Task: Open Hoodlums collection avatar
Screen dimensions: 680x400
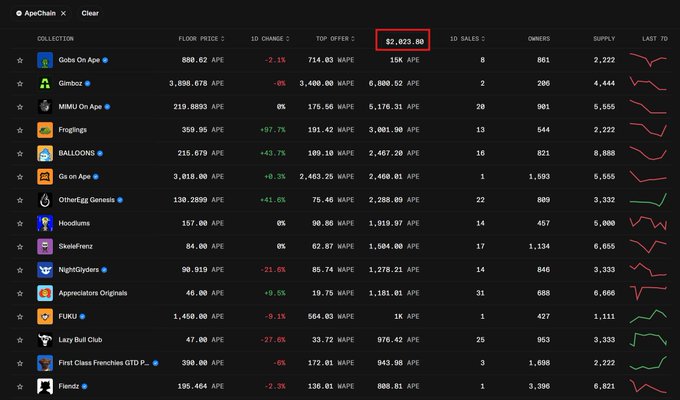Action: point(45,223)
